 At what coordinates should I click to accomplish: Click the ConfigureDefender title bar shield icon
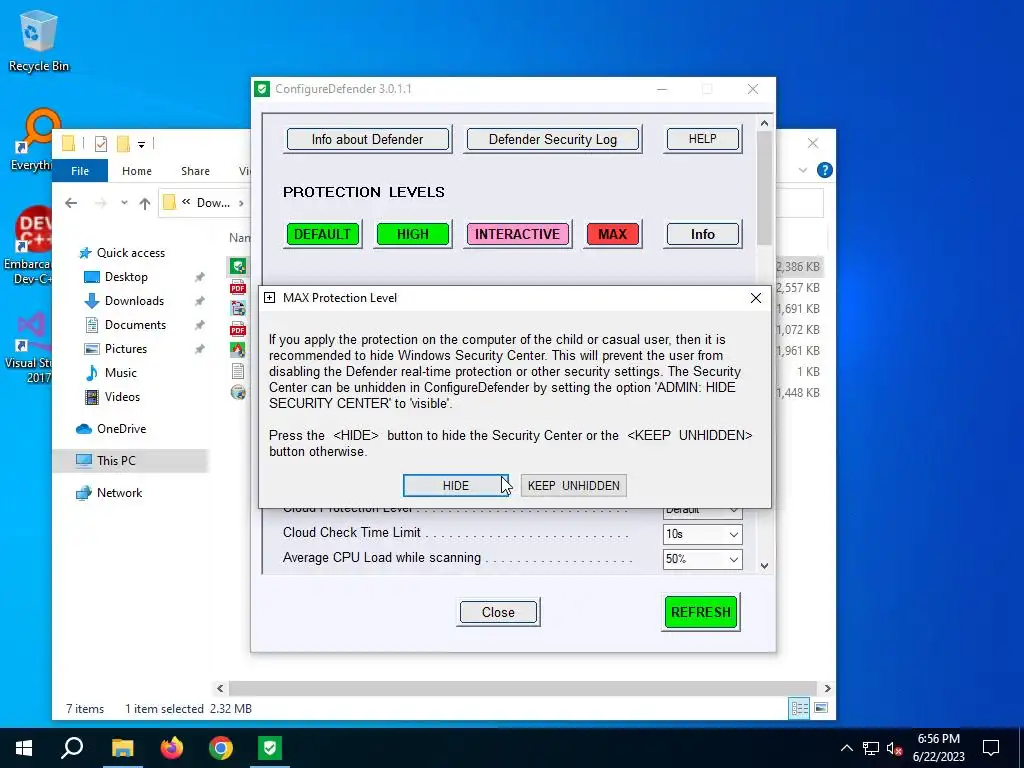click(263, 89)
